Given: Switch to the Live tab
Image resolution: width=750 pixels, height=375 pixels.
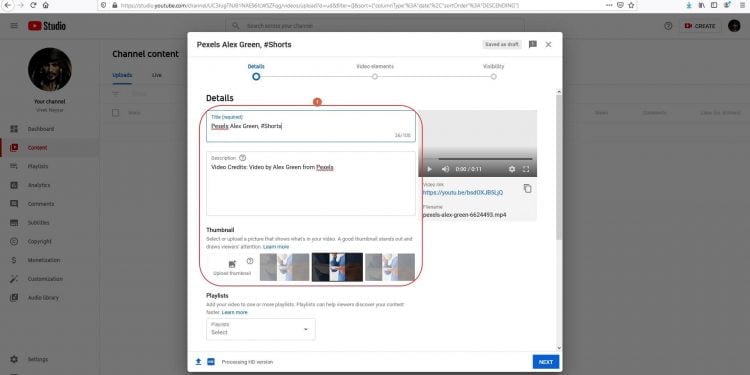Looking at the screenshot, I should click(157, 75).
